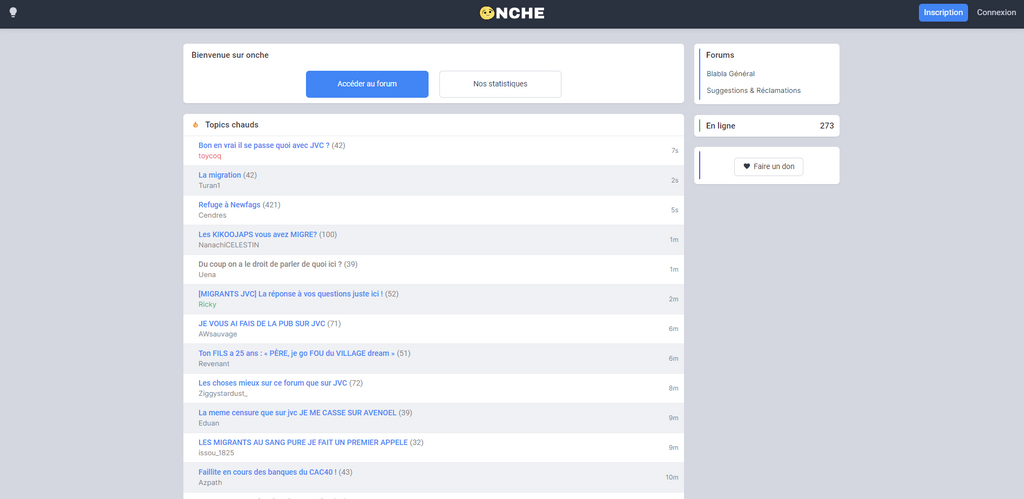Click the 10m timestamp on CAC40 topic row
This screenshot has height=499, width=1024.
pos(672,477)
